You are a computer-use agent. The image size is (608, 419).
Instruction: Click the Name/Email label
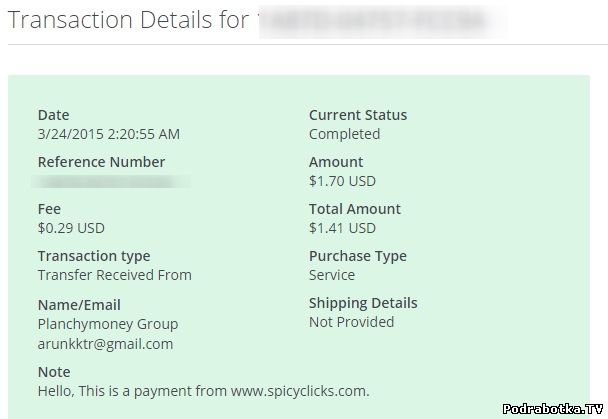(79, 304)
